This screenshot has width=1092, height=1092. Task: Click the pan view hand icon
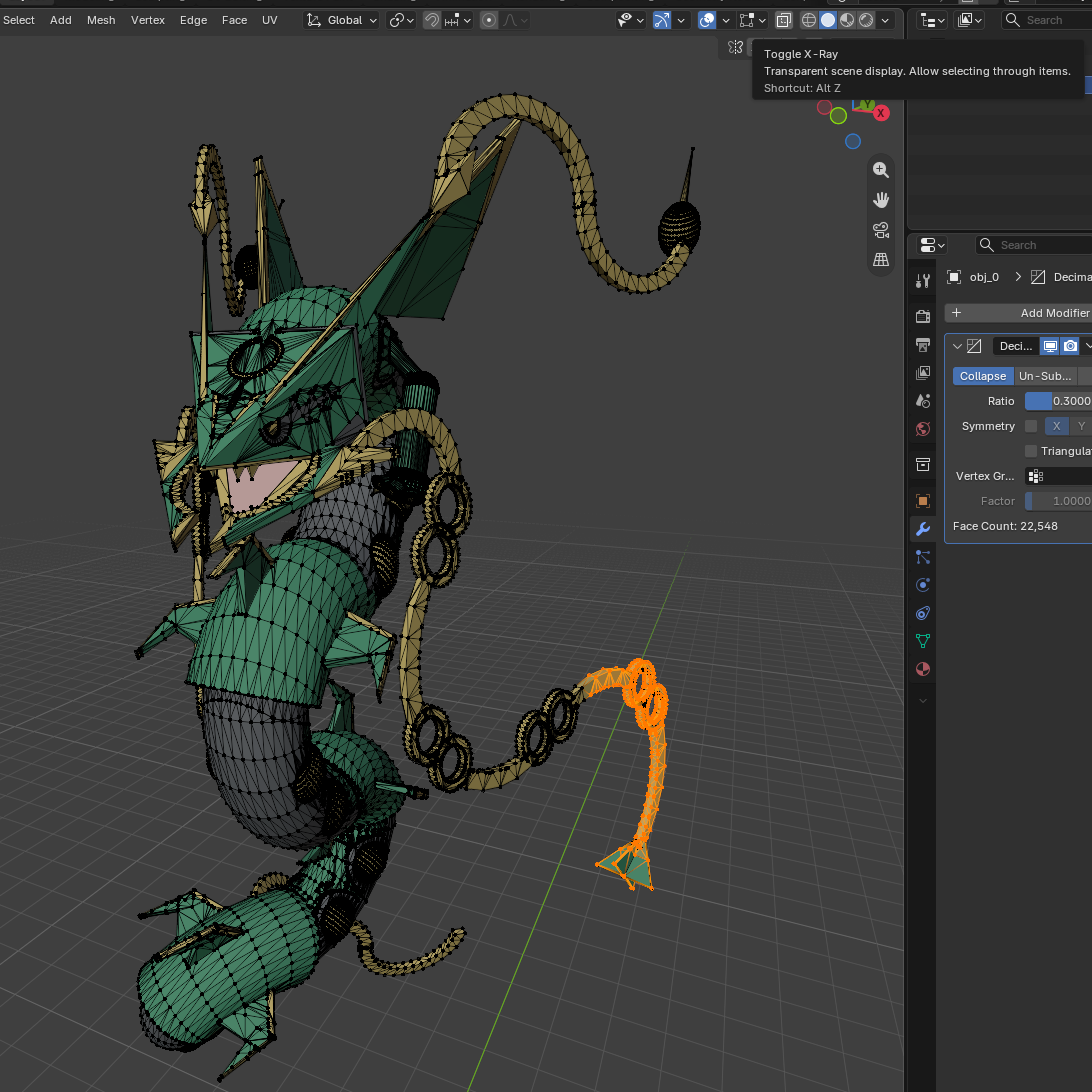pos(881,200)
